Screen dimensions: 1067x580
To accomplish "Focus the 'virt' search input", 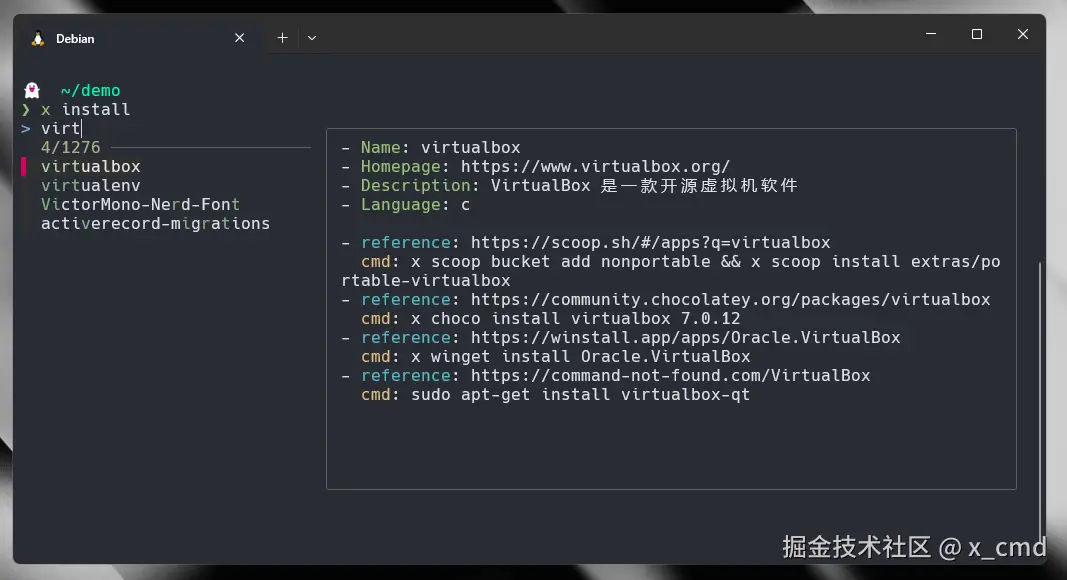I will click(61, 128).
